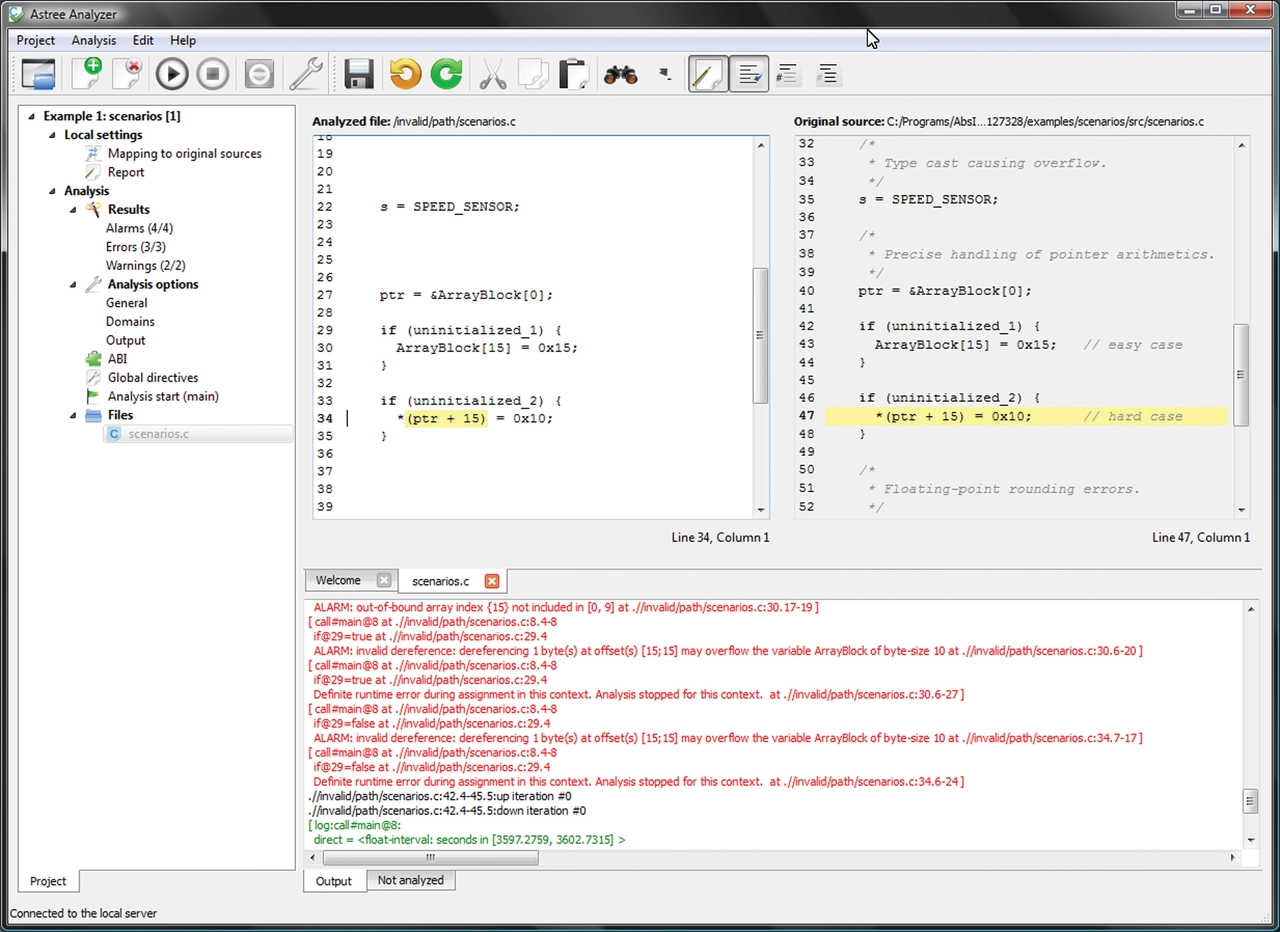1280x932 pixels.
Task: Switch to the Welcome tab
Action: pos(338,580)
